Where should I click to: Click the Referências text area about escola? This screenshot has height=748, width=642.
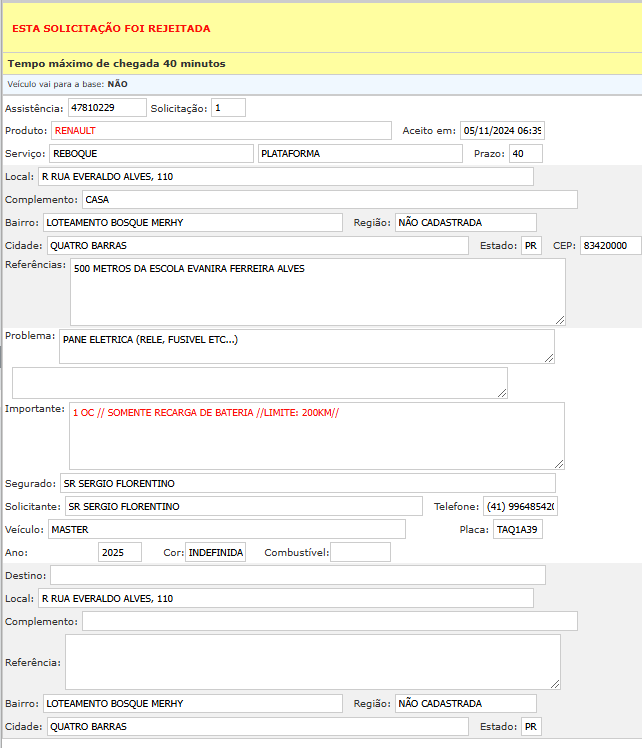coord(317,291)
